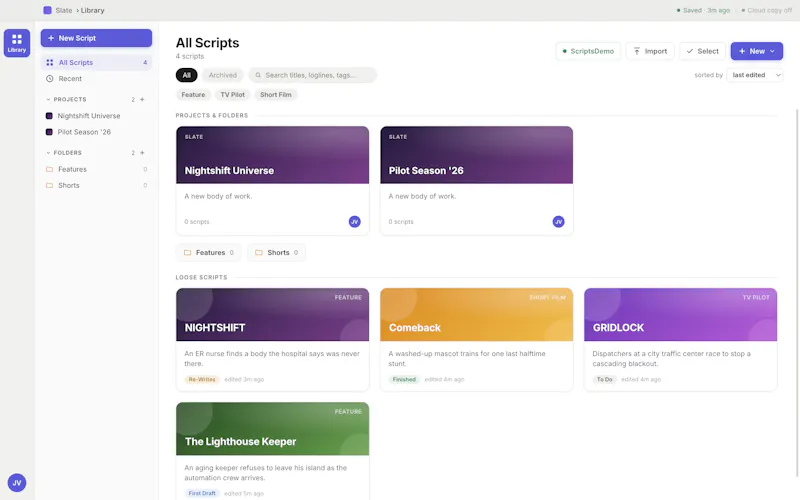Click the Features folder icon in sidebar
800x500 pixels.
click(49, 169)
